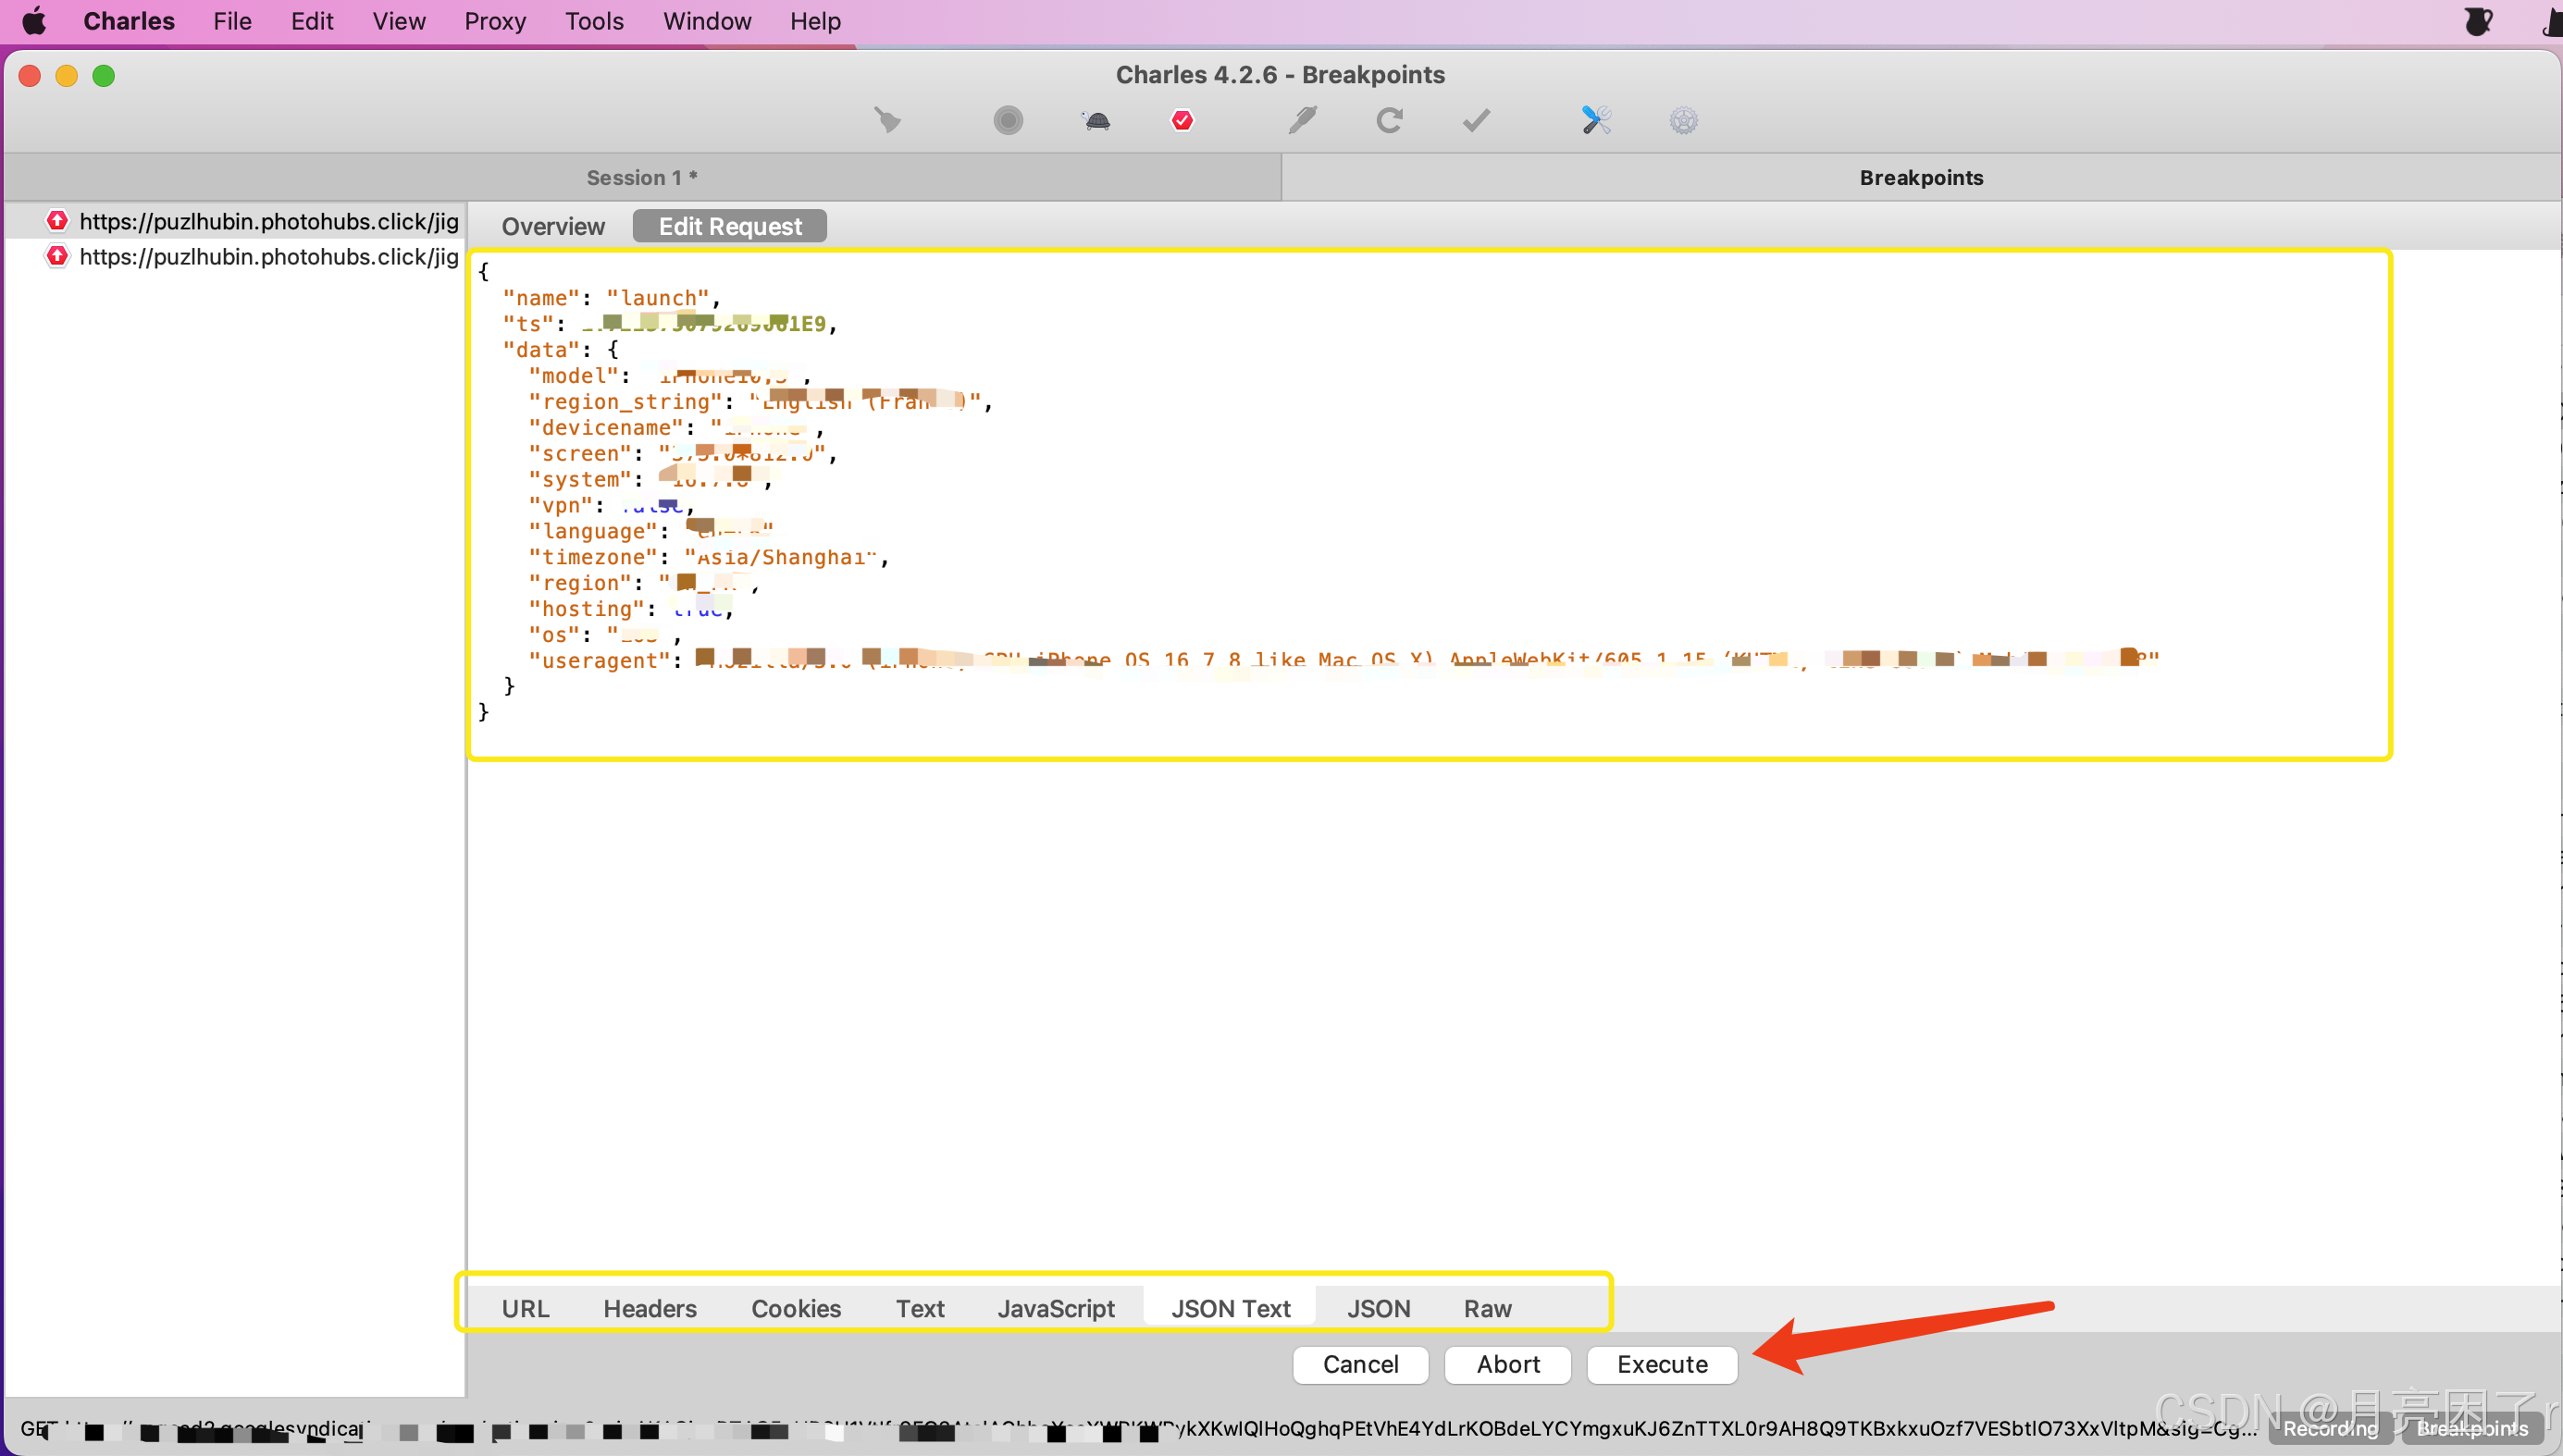
Task: Click breakpoint icon of second request row
Action: click(x=57, y=256)
